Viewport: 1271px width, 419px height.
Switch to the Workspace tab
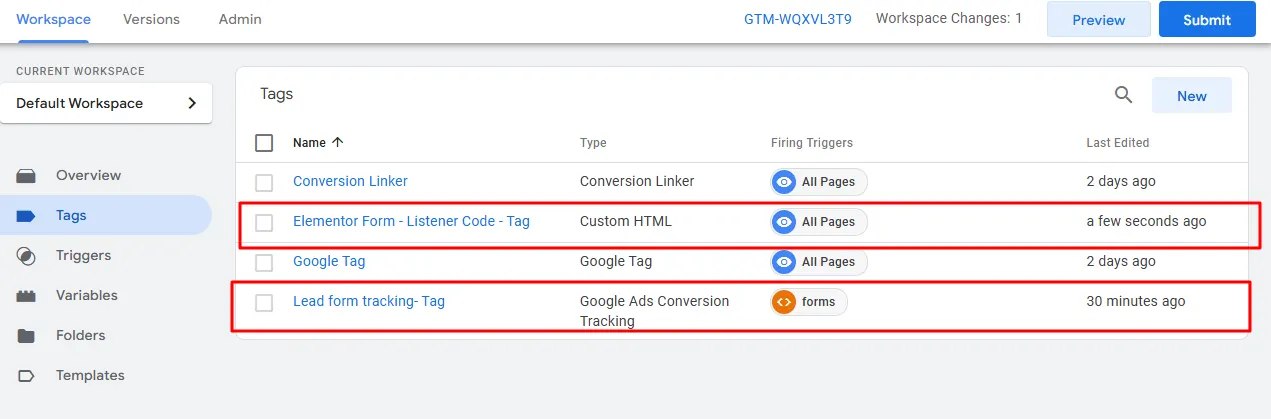coord(53,19)
